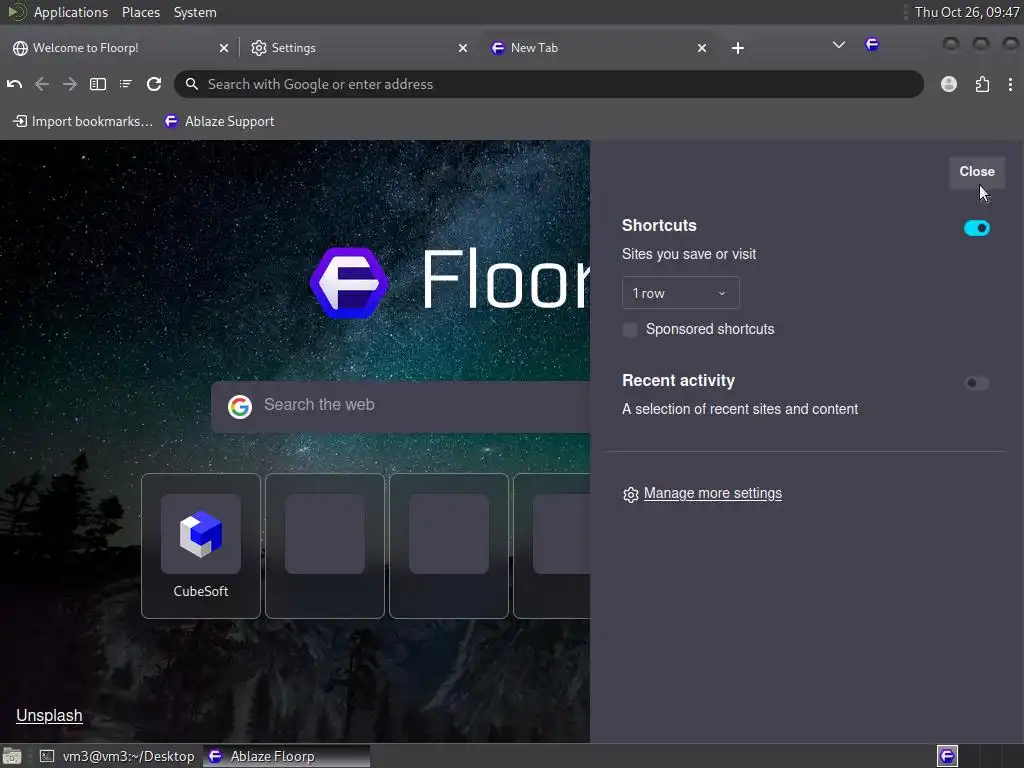Viewport: 1024px width, 768px height.
Task: Open the account profile icon
Action: 949,84
